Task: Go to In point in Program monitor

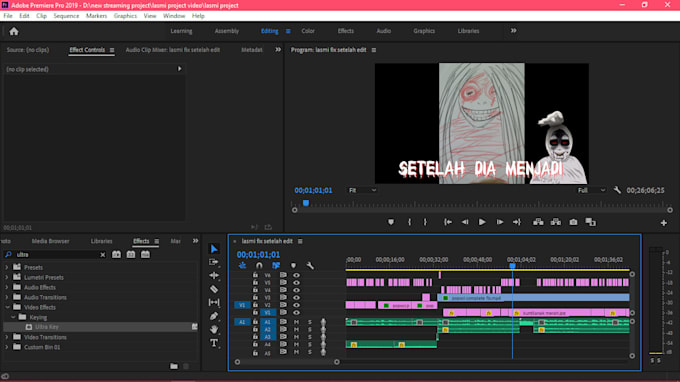Action: point(448,222)
